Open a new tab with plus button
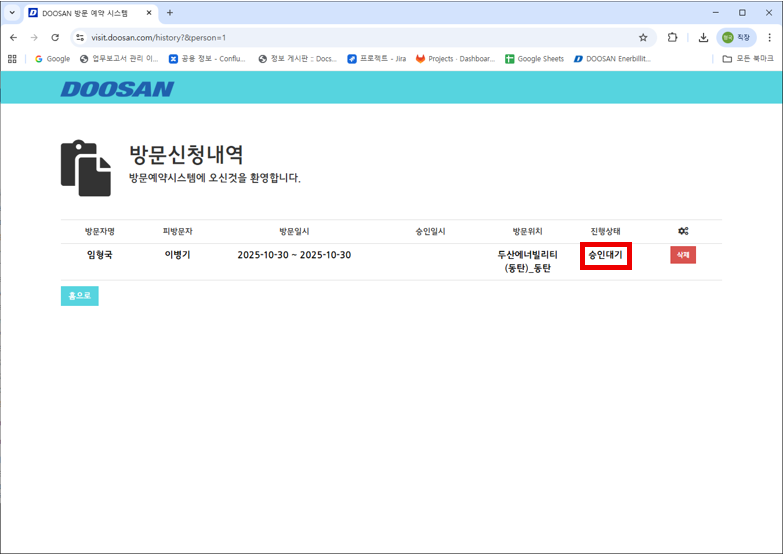The height and width of the screenshot is (556, 783). (x=169, y=13)
